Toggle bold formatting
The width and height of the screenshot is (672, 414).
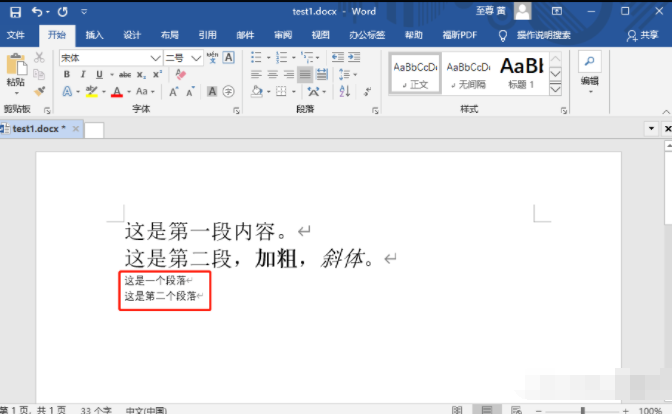point(67,75)
